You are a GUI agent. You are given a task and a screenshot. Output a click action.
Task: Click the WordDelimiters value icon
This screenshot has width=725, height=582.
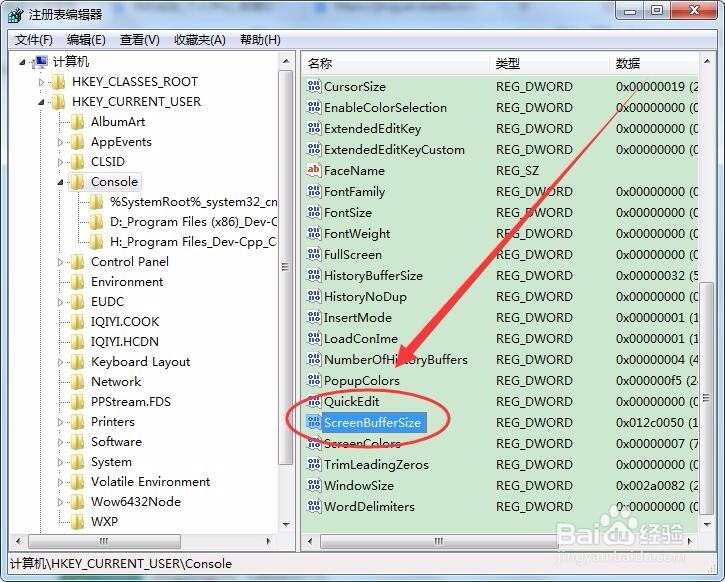coord(313,506)
